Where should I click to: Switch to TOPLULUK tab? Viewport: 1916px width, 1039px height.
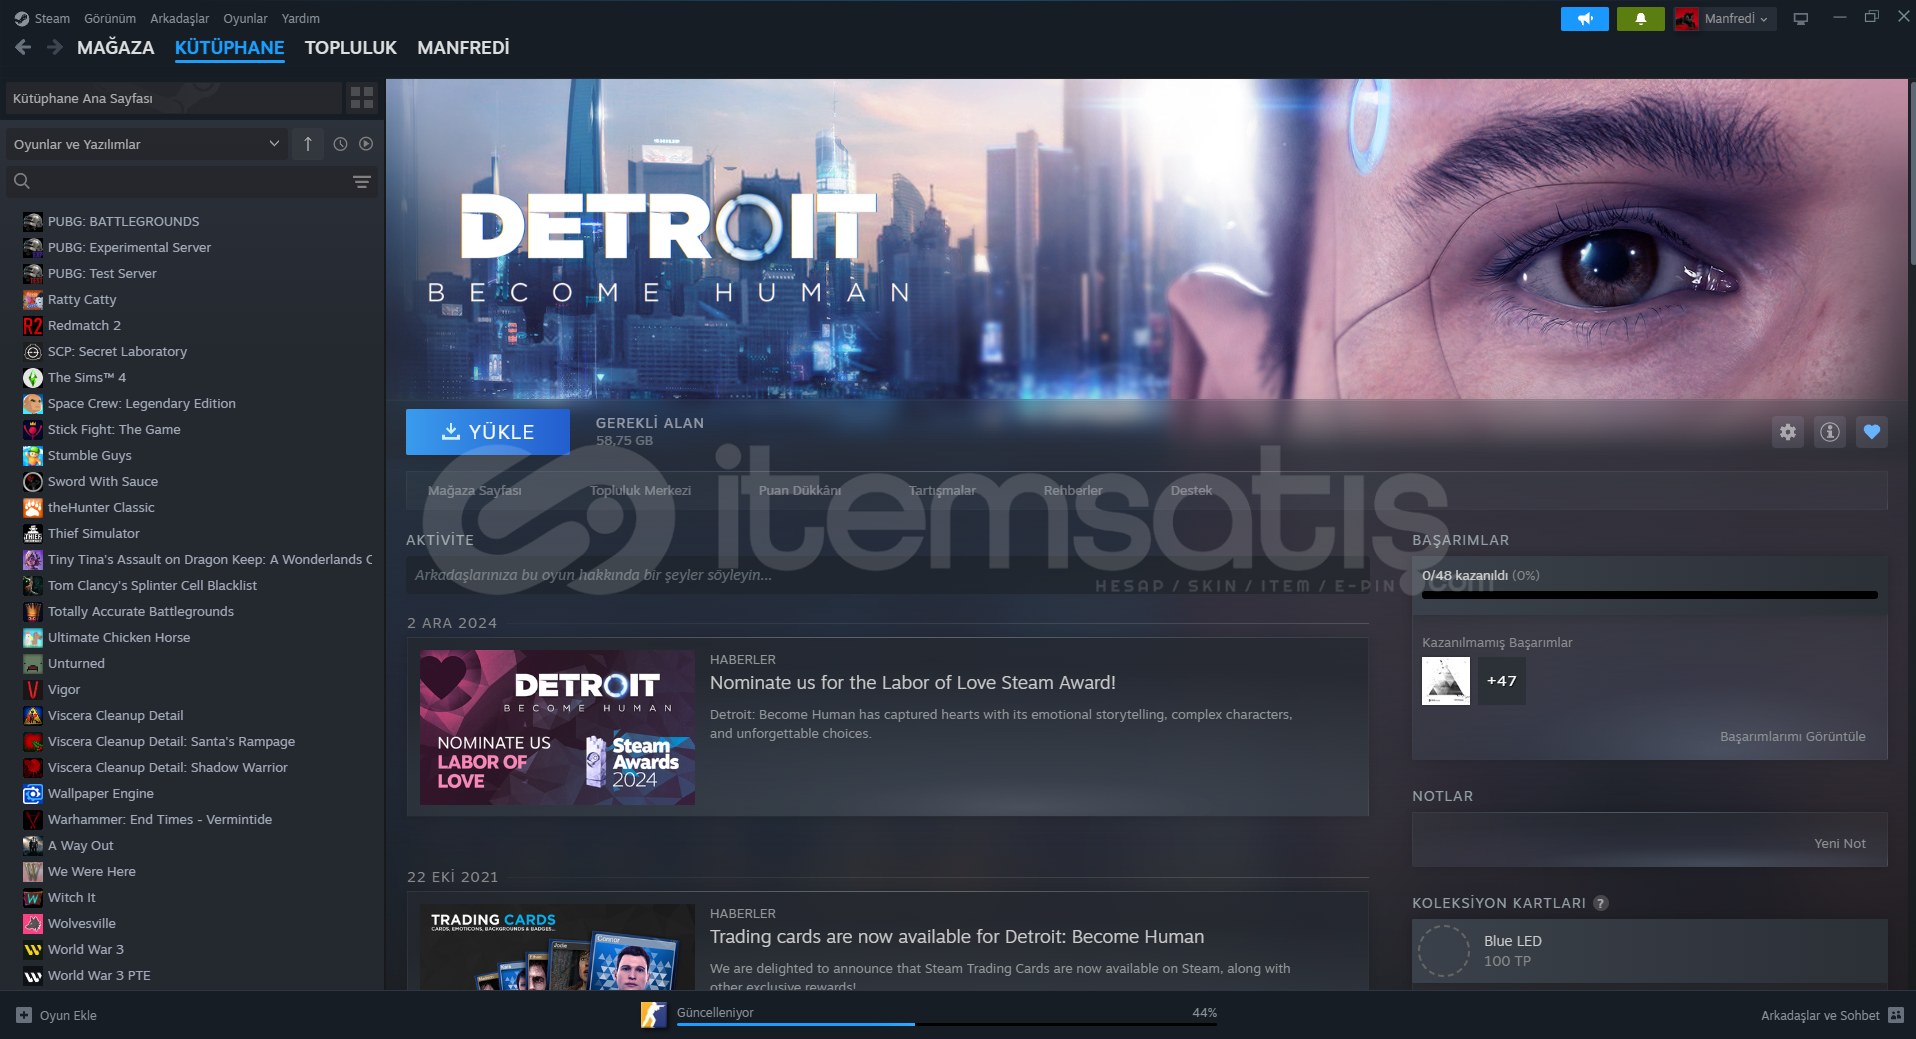click(351, 48)
